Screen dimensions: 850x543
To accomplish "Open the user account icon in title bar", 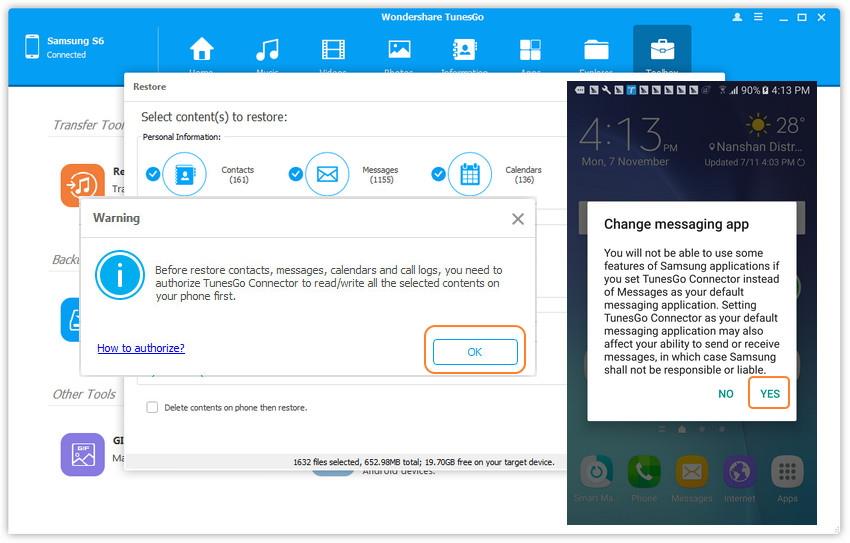I will 738,17.
